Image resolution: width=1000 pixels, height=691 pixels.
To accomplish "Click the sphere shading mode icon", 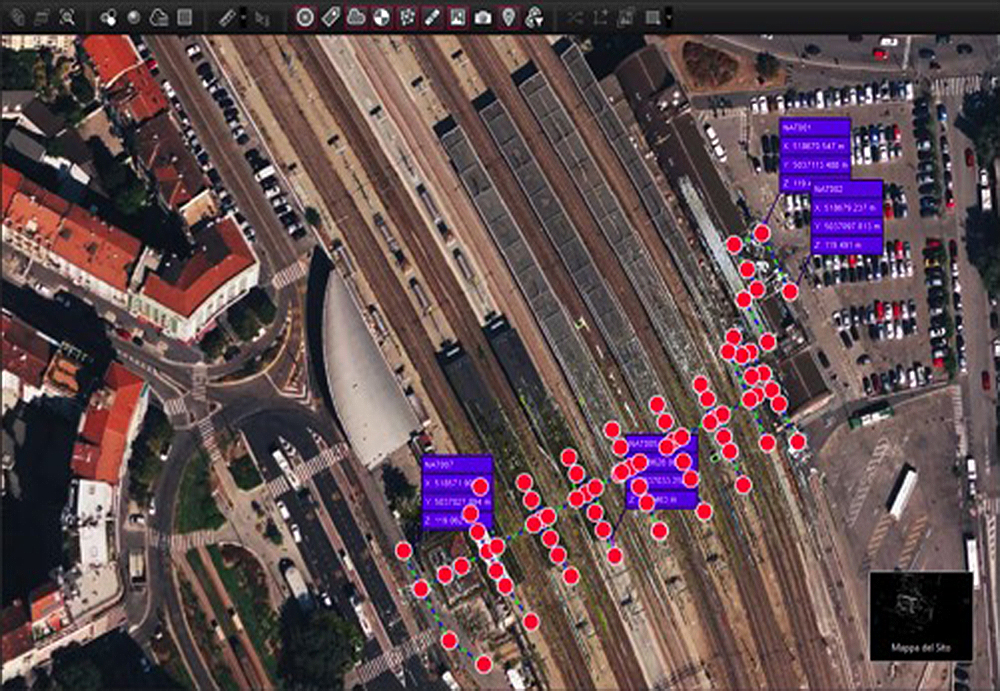I will pos(133,17).
